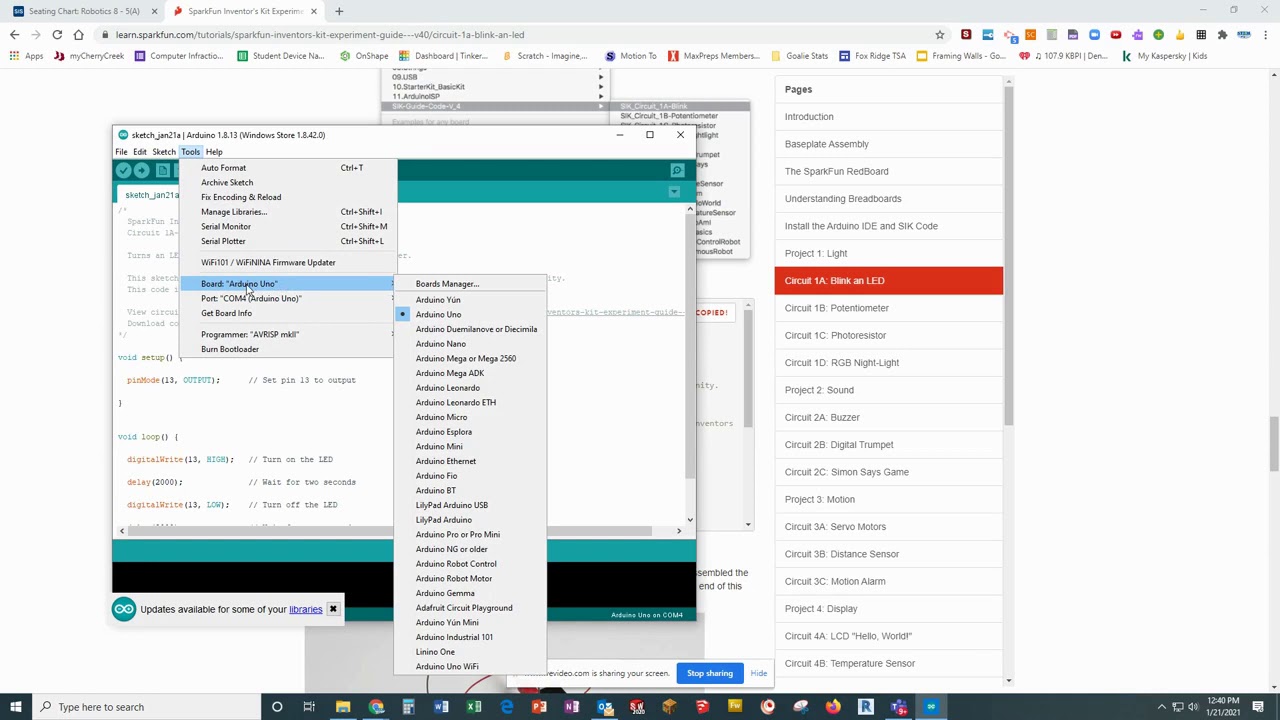Open the tab options dropdown arrow in Arduino
Screen dimensions: 1280x720
674,192
